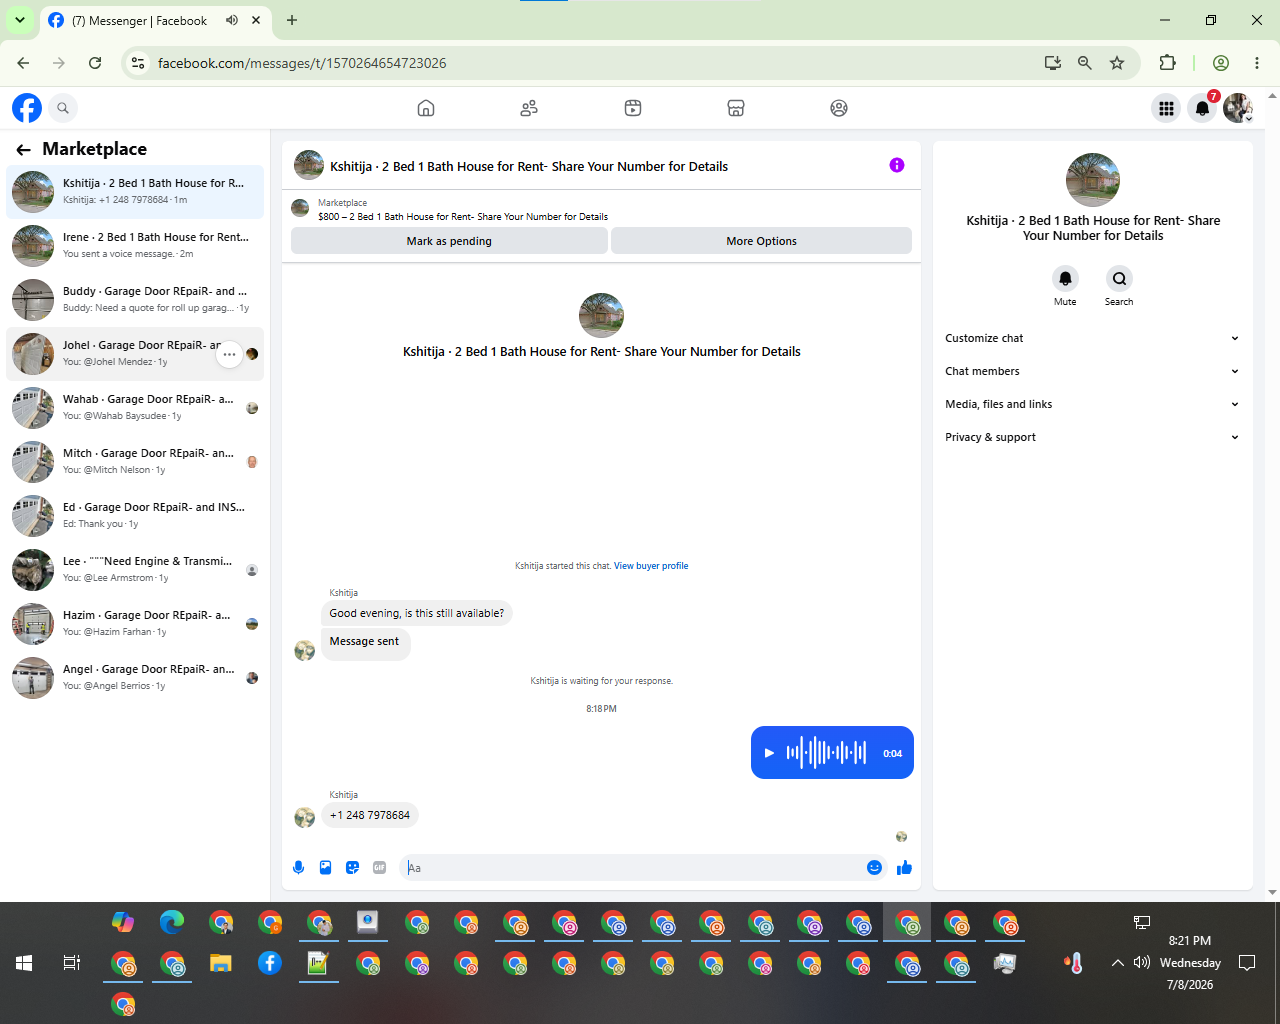Choose a sticker from the sticker icon
Viewport: 1280px width, 1024px height.
(x=352, y=868)
